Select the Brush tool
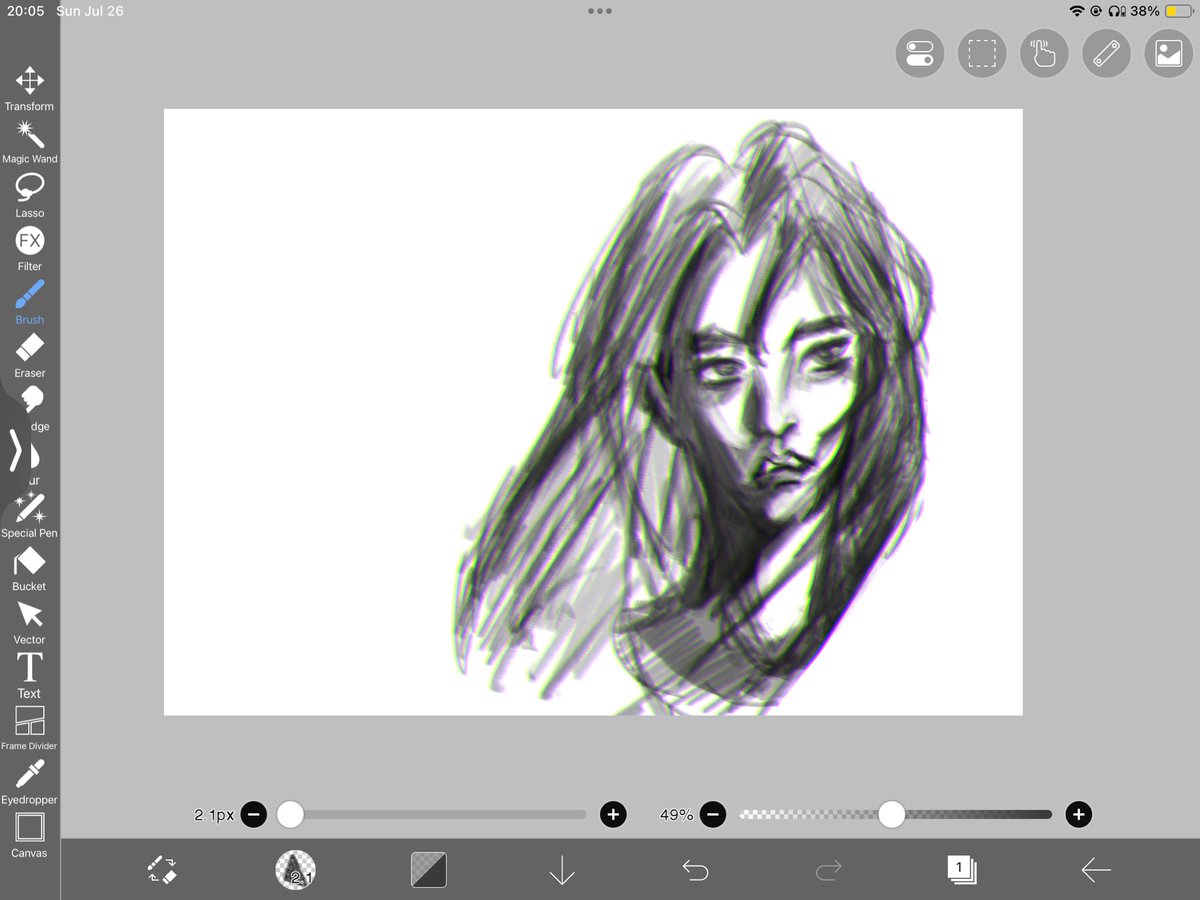 [29, 302]
